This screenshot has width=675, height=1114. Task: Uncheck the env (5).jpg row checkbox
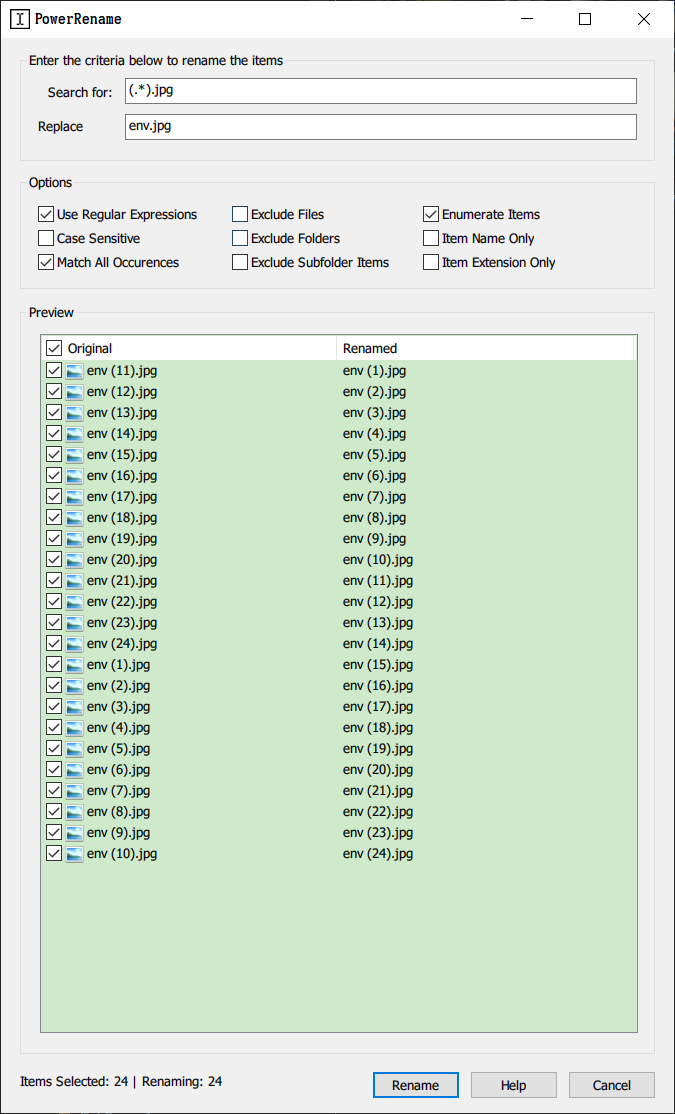(x=54, y=749)
